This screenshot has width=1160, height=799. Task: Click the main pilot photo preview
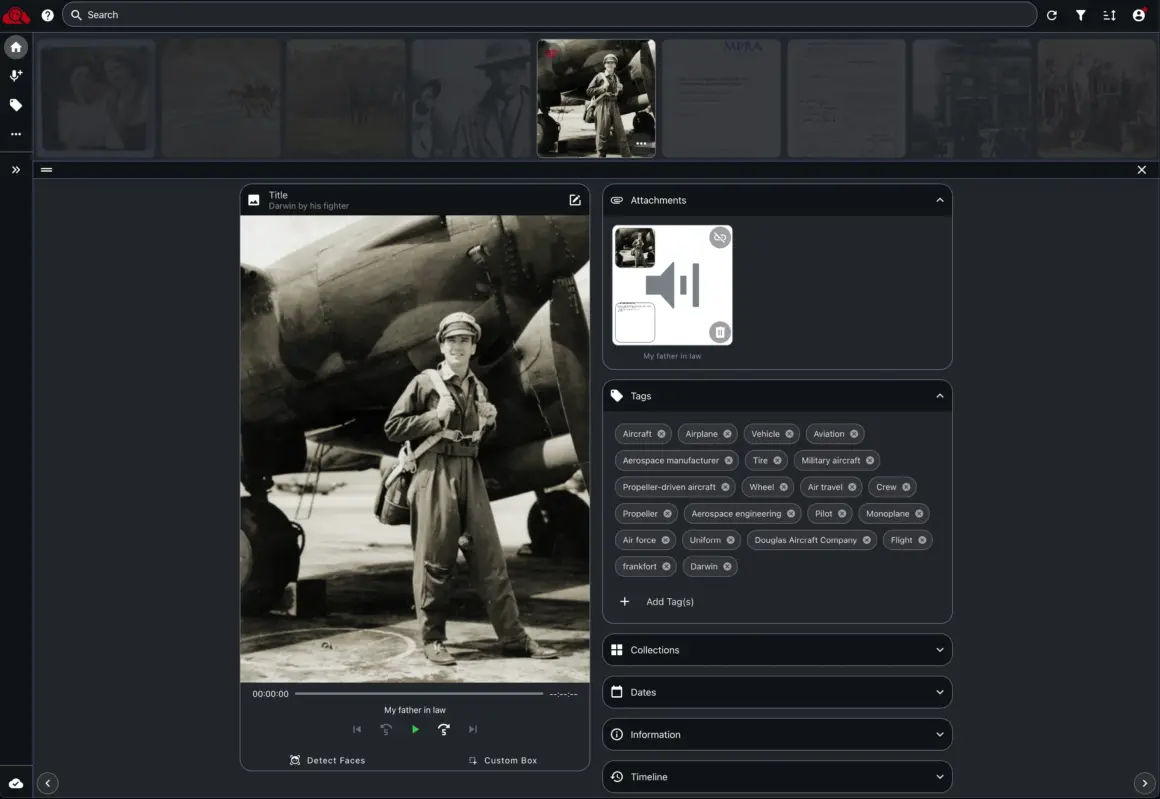click(x=415, y=449)
